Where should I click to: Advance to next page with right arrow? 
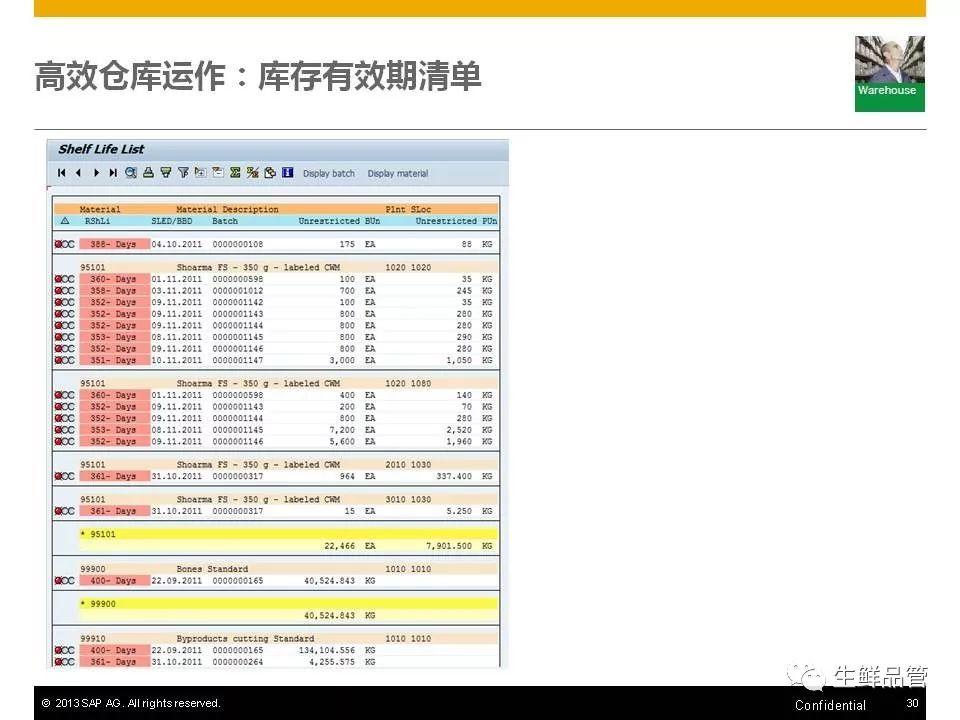coord(96,173)
